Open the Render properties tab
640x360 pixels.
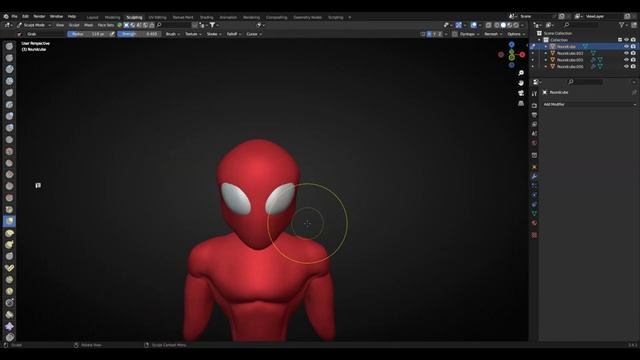[534, 105]
